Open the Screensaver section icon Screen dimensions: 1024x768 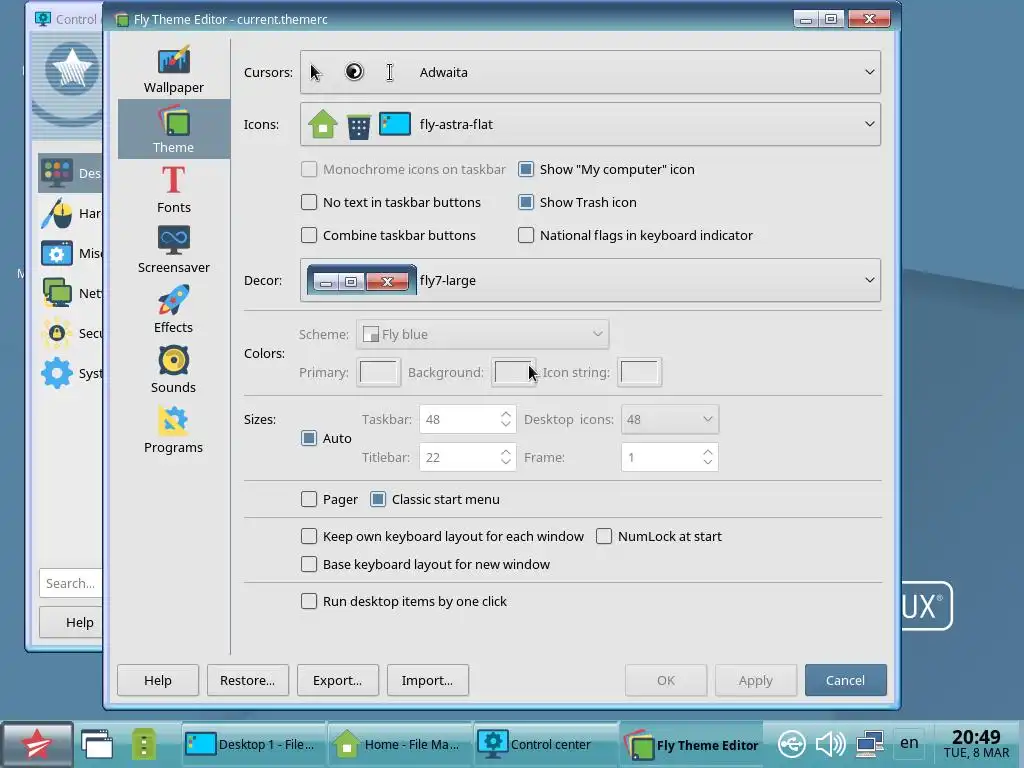[x=174, y=240]
